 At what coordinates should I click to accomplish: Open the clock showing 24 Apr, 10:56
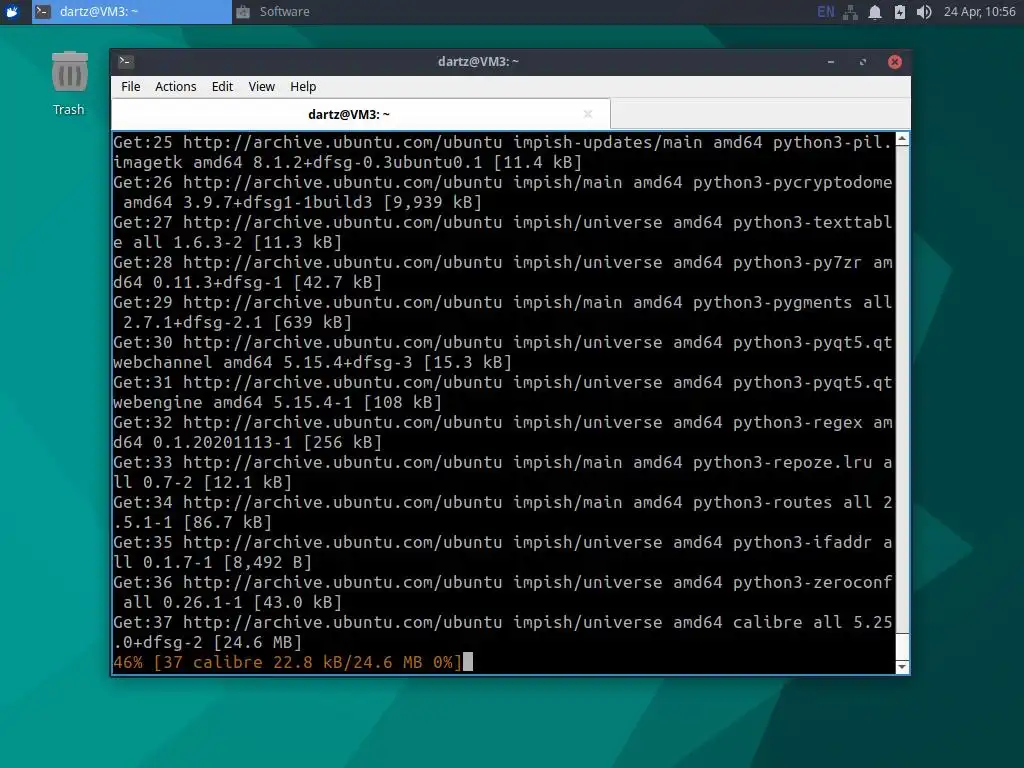[979, 12]
